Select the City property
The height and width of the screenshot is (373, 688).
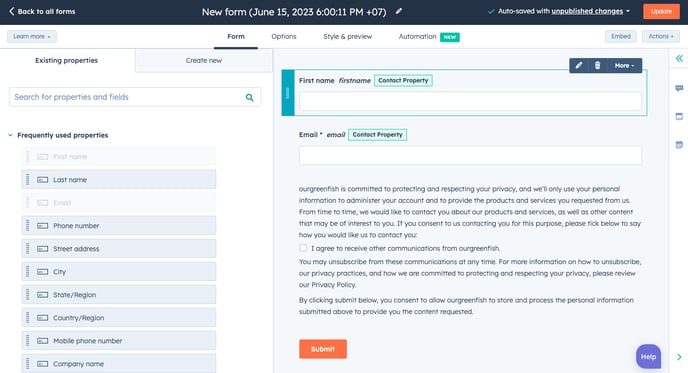point(118,272)
